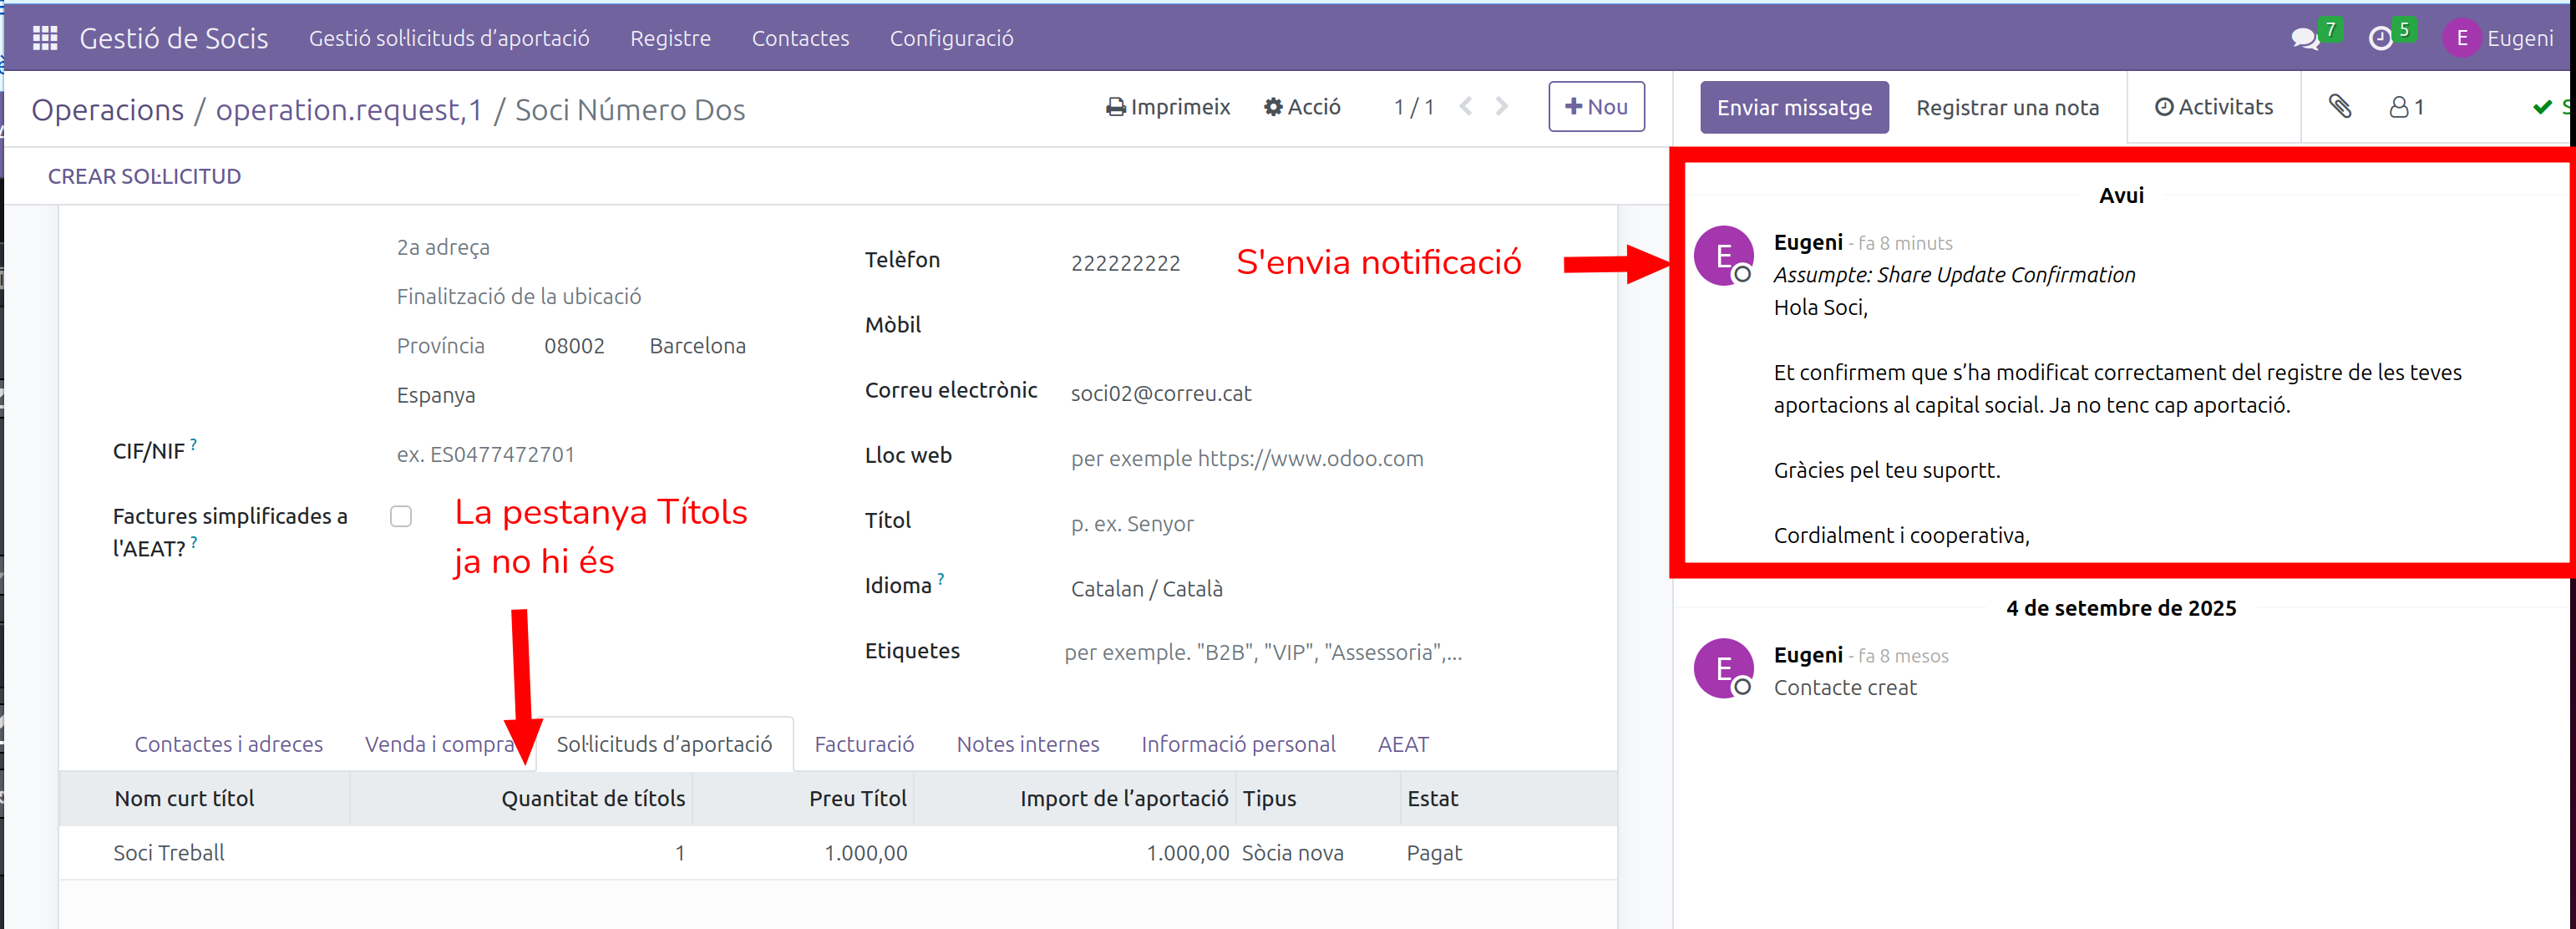Open the Configuració menu
2576x929 pixels.
(951, 38)
